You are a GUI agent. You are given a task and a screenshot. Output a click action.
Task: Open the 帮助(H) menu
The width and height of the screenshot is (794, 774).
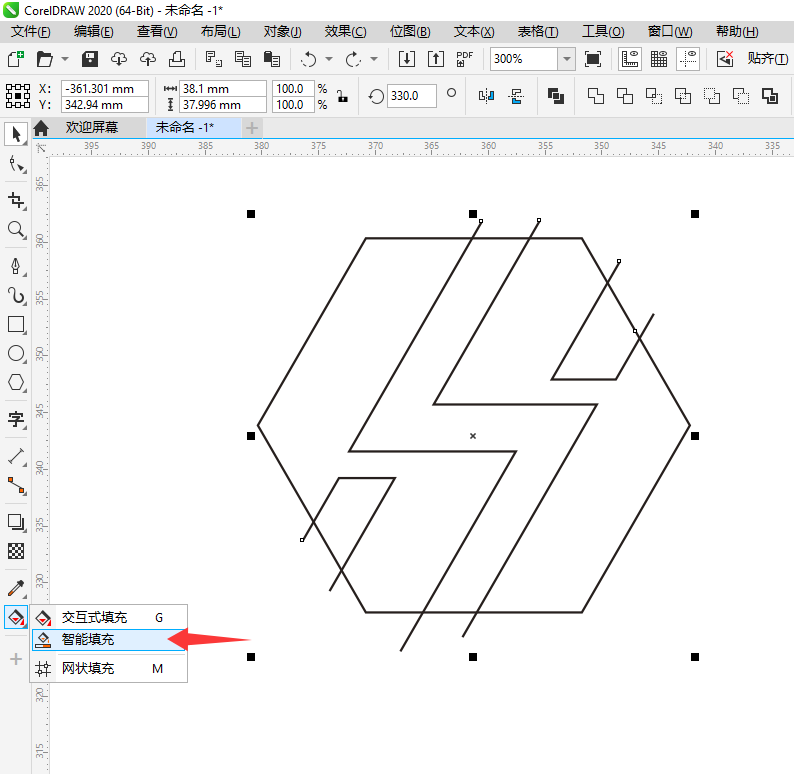point(737,32)
